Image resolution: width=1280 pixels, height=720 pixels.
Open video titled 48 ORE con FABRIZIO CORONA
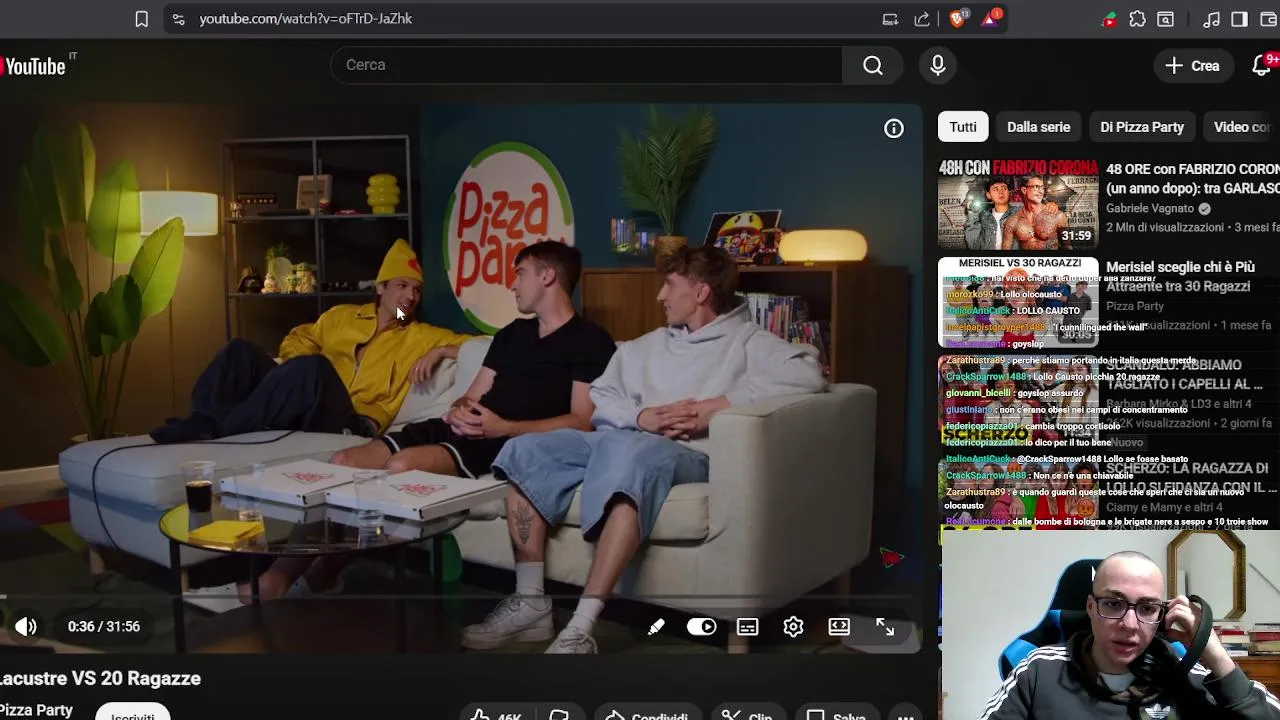(1193, 179)
